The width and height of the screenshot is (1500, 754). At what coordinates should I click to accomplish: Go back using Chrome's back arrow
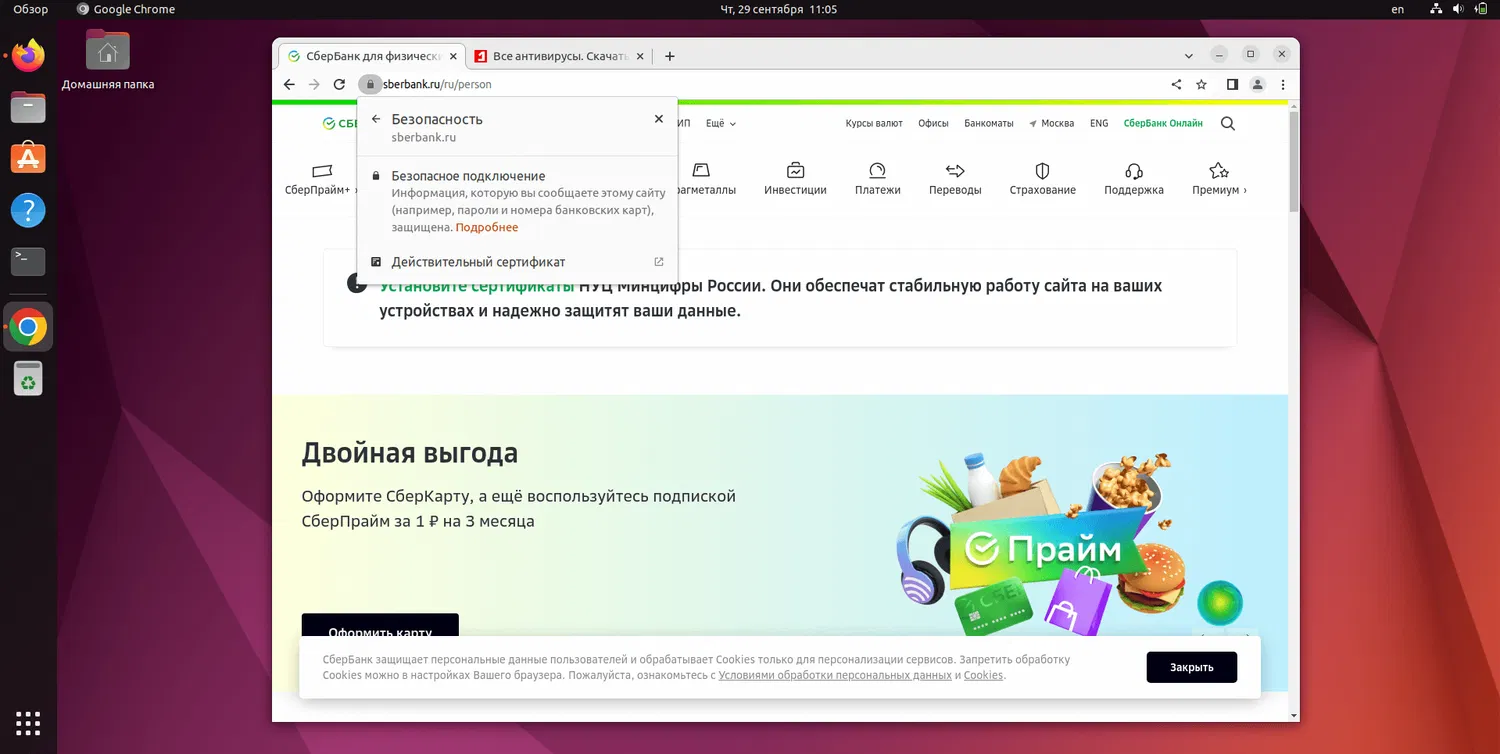(x=289, y=85)
